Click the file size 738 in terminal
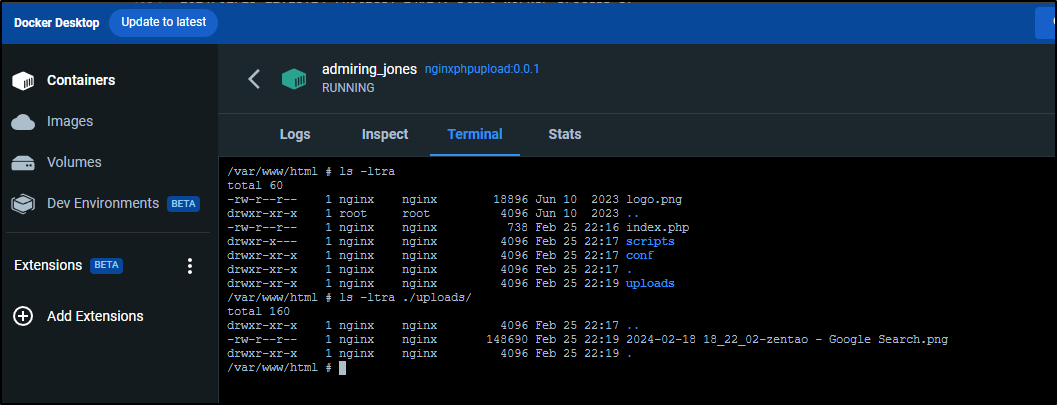 tap(518, 228)
